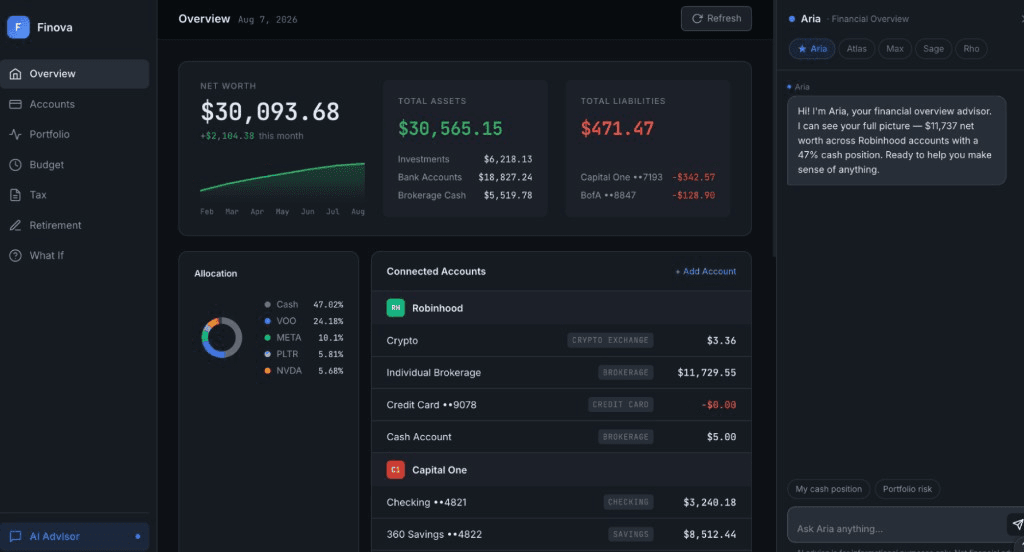The height and width of the screenshot is (552, 1024).
Task: Click the Accounts card icon
Action: pyautogui.click(x=16, y=104)
